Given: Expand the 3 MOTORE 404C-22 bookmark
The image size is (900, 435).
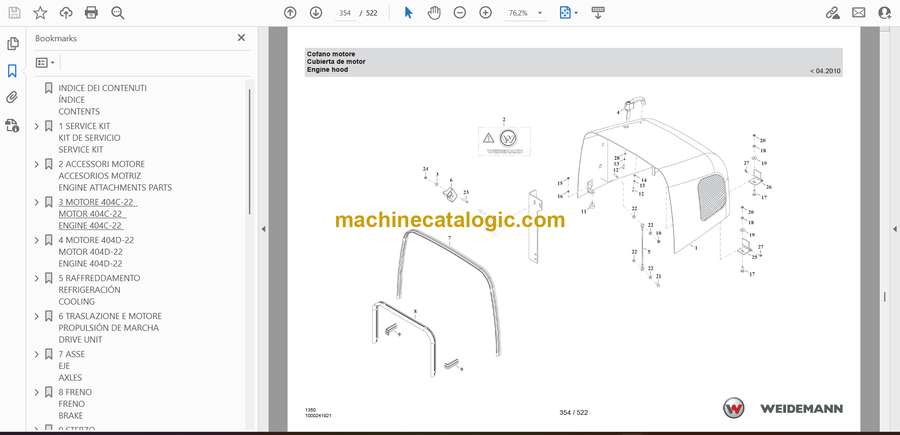Looking at the screenshot, I should coord(37,202).
